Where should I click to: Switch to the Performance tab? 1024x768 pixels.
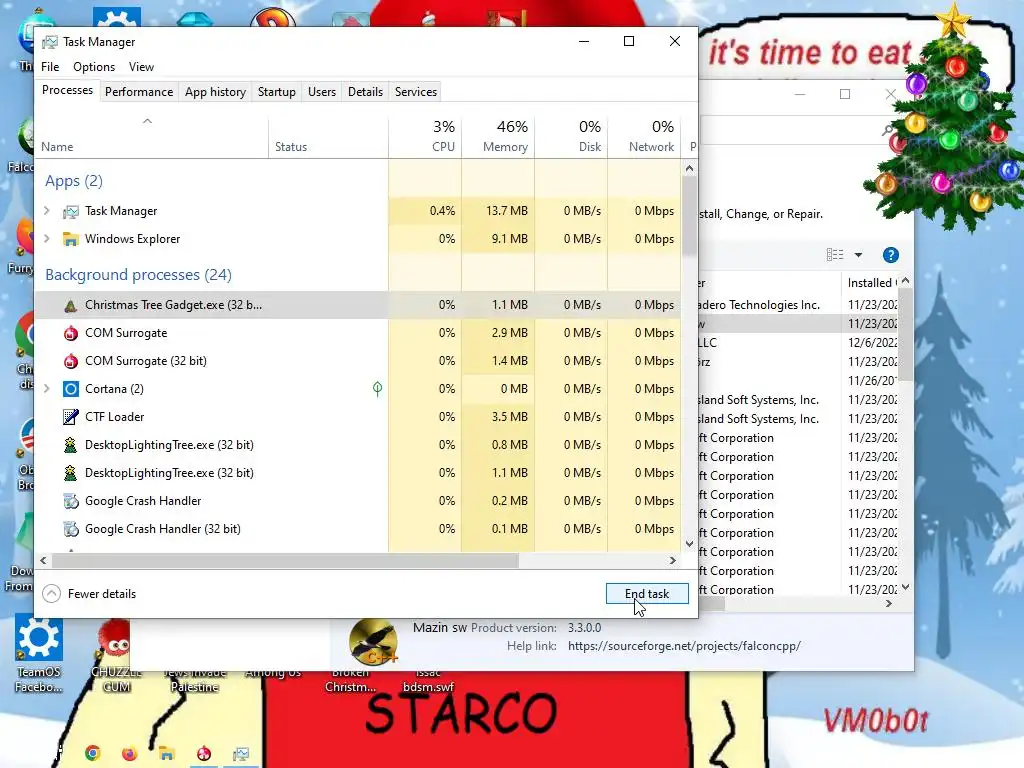click(139, 92)
